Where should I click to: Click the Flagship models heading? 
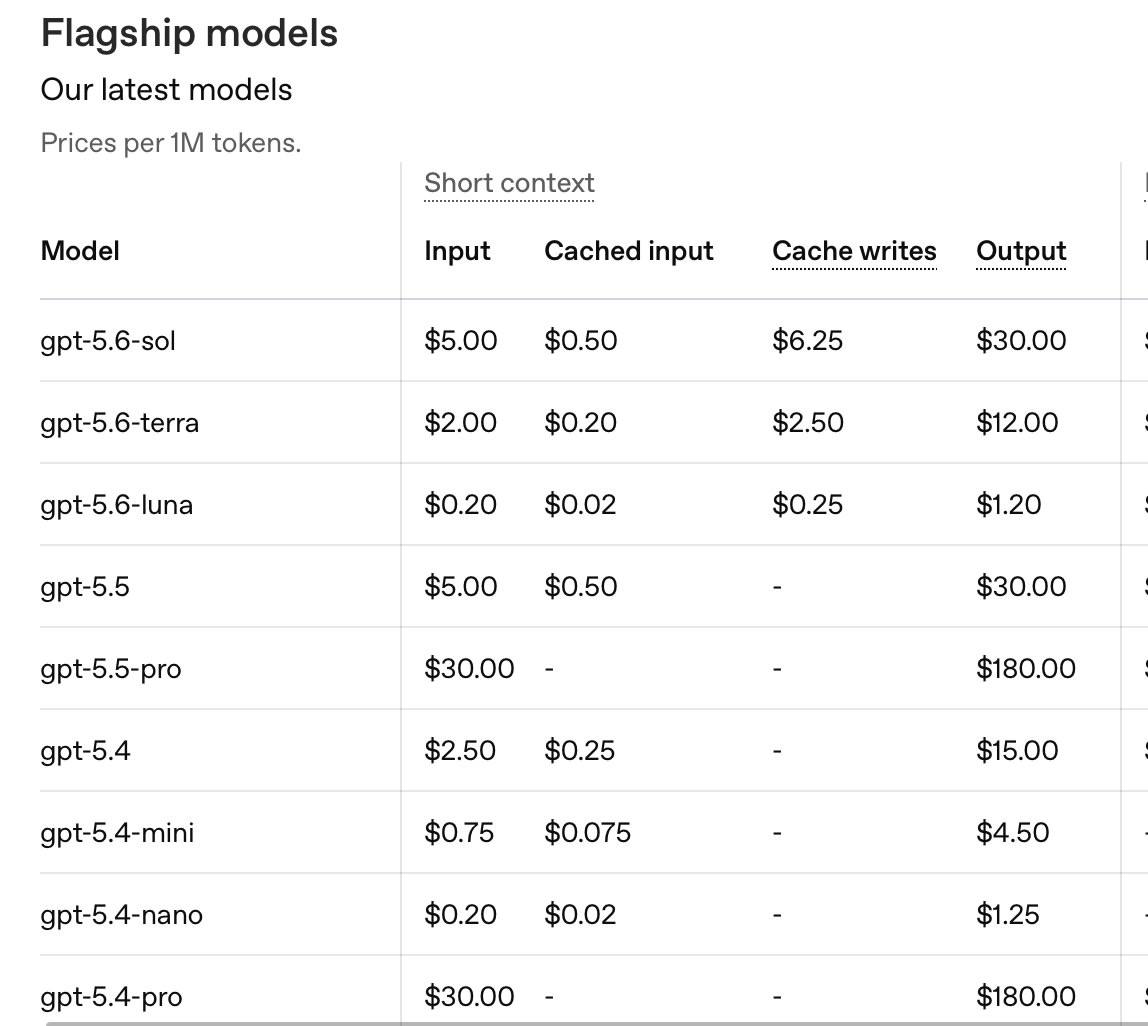click(x=189, y=34)
